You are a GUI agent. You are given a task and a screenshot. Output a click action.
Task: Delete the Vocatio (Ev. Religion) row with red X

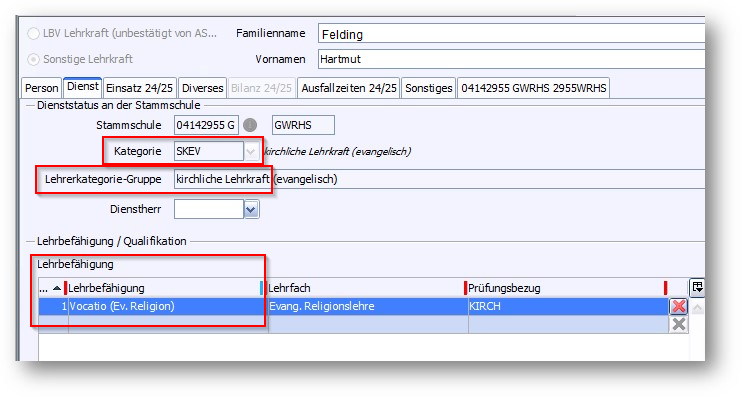tap(679, 306)
